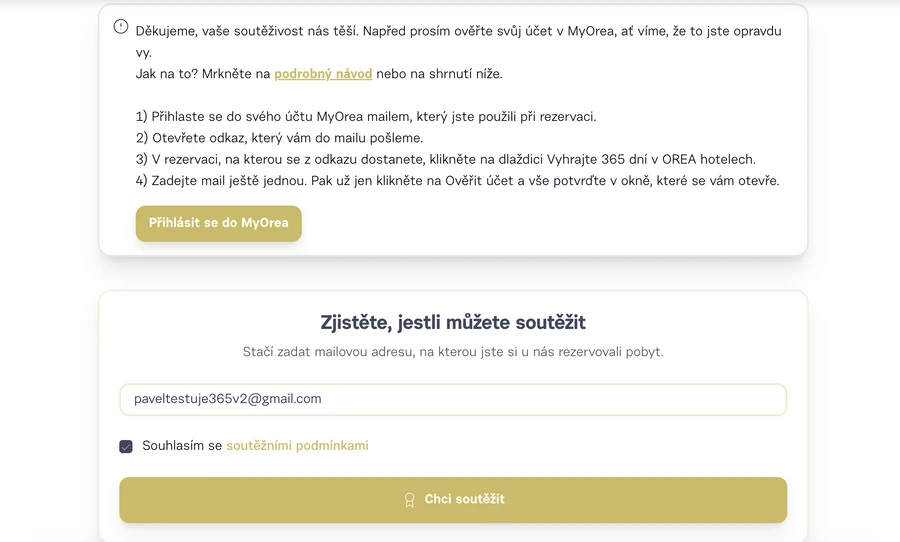This screenshot has height=542, width=900.
Task: Select step 2 "Otevřete odkaz" instruction
Action: tap(280, 138)
